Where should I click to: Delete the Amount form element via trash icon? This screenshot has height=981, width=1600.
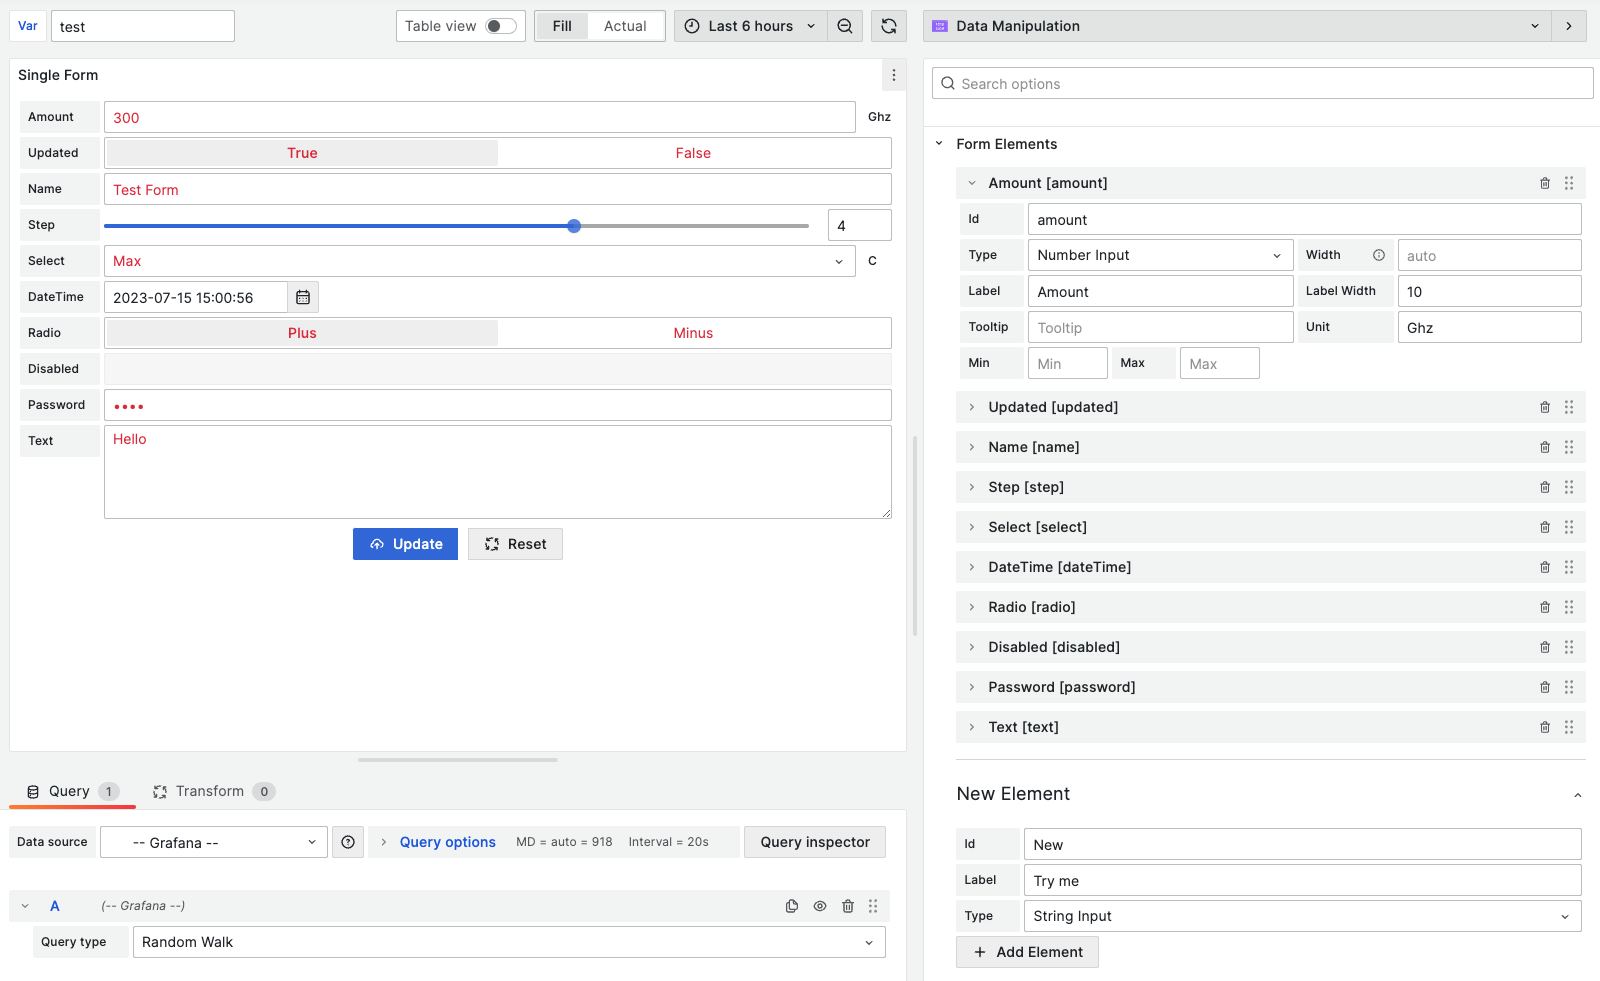point(1544,183)
